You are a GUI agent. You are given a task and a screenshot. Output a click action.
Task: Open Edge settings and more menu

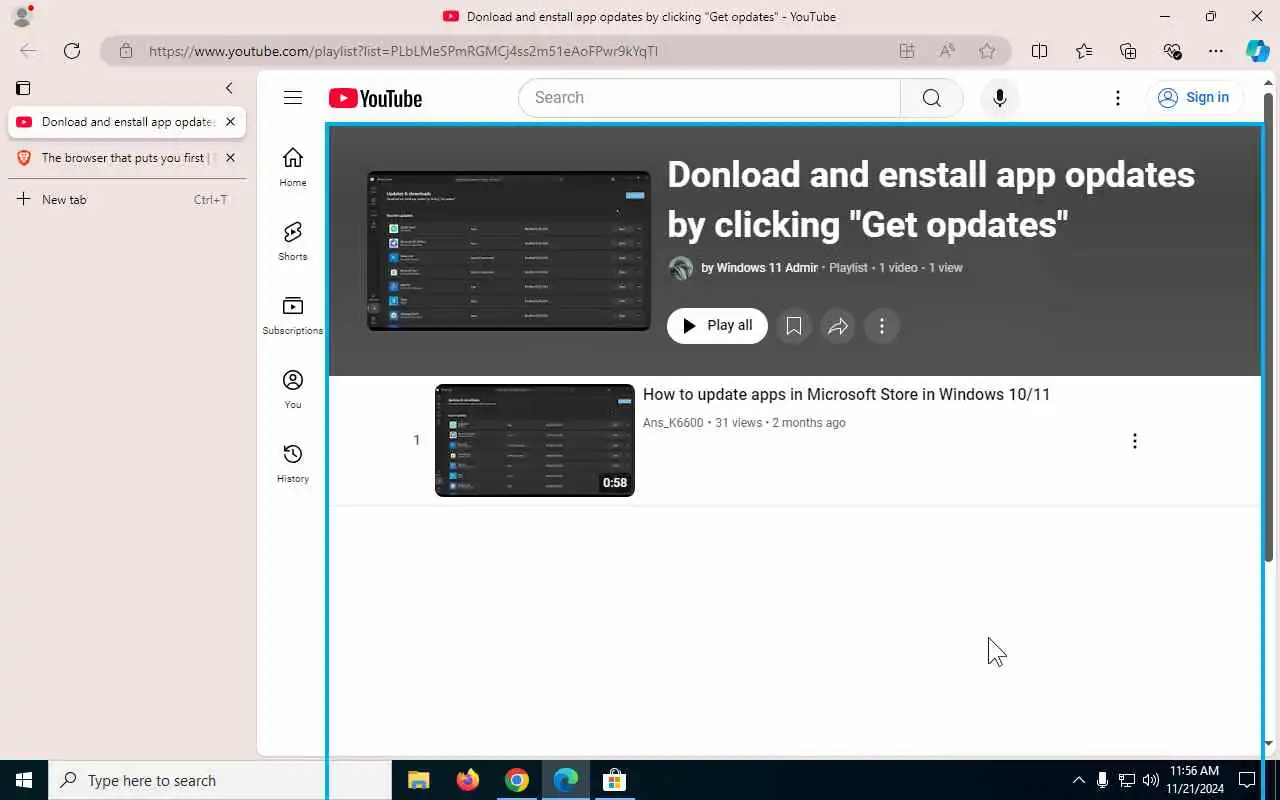click(x=1216, y=51)
